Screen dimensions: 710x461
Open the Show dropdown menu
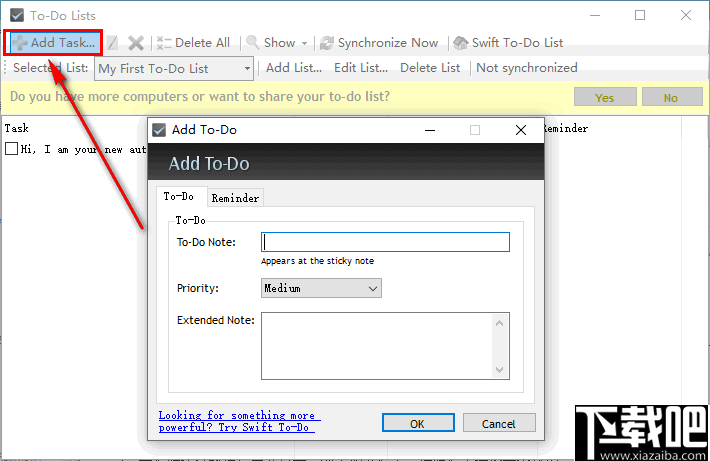tap(277, 43)
